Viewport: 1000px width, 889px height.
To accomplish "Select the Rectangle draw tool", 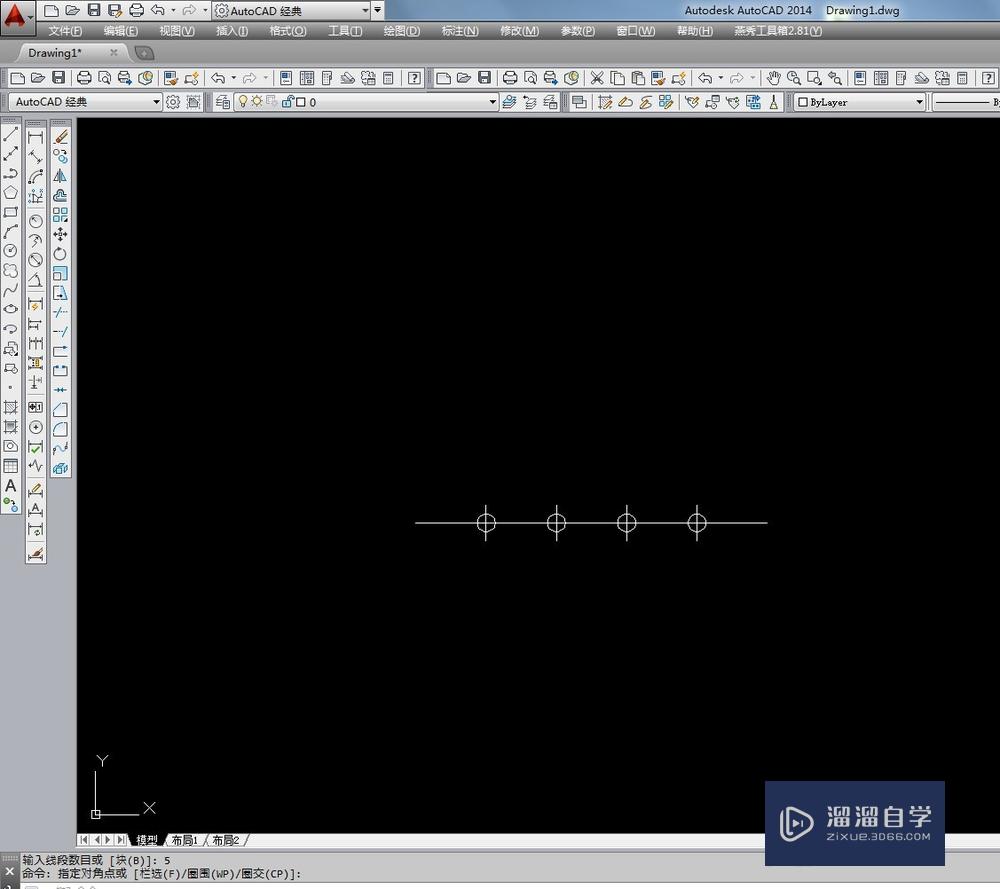I will click(11, 212).
